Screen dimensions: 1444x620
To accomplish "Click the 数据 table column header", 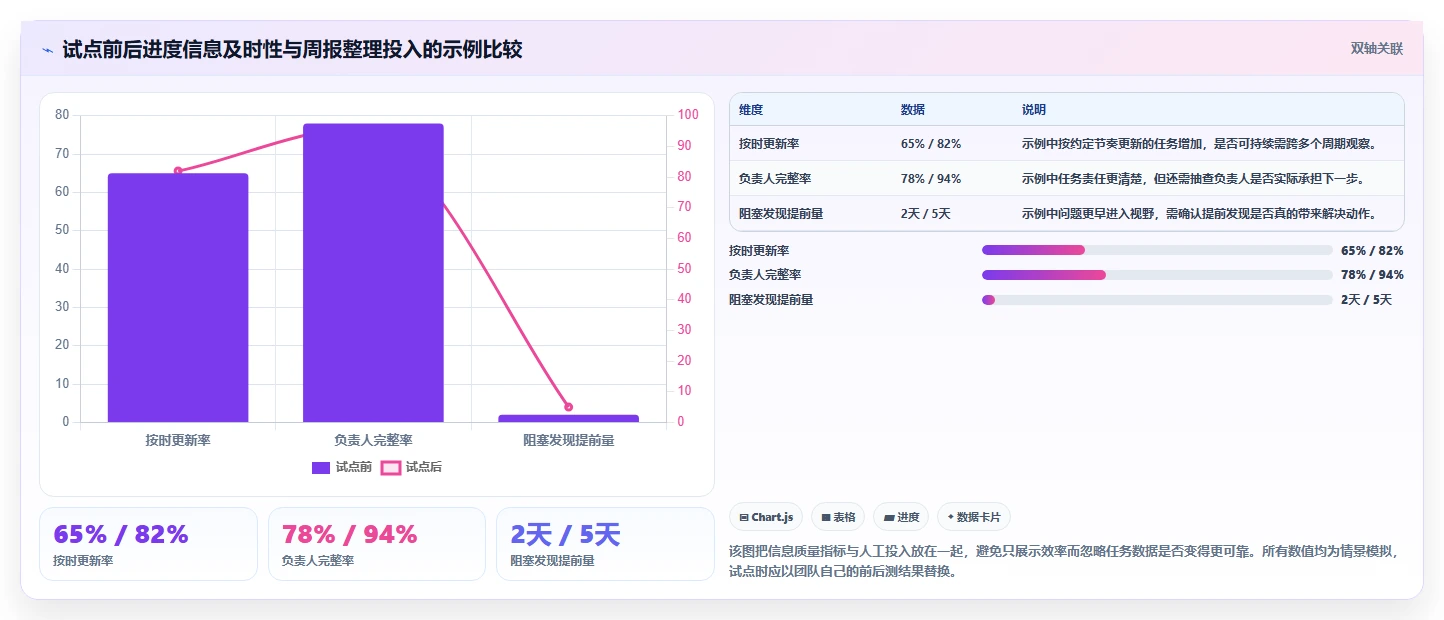I will click(x=913, y=110).
